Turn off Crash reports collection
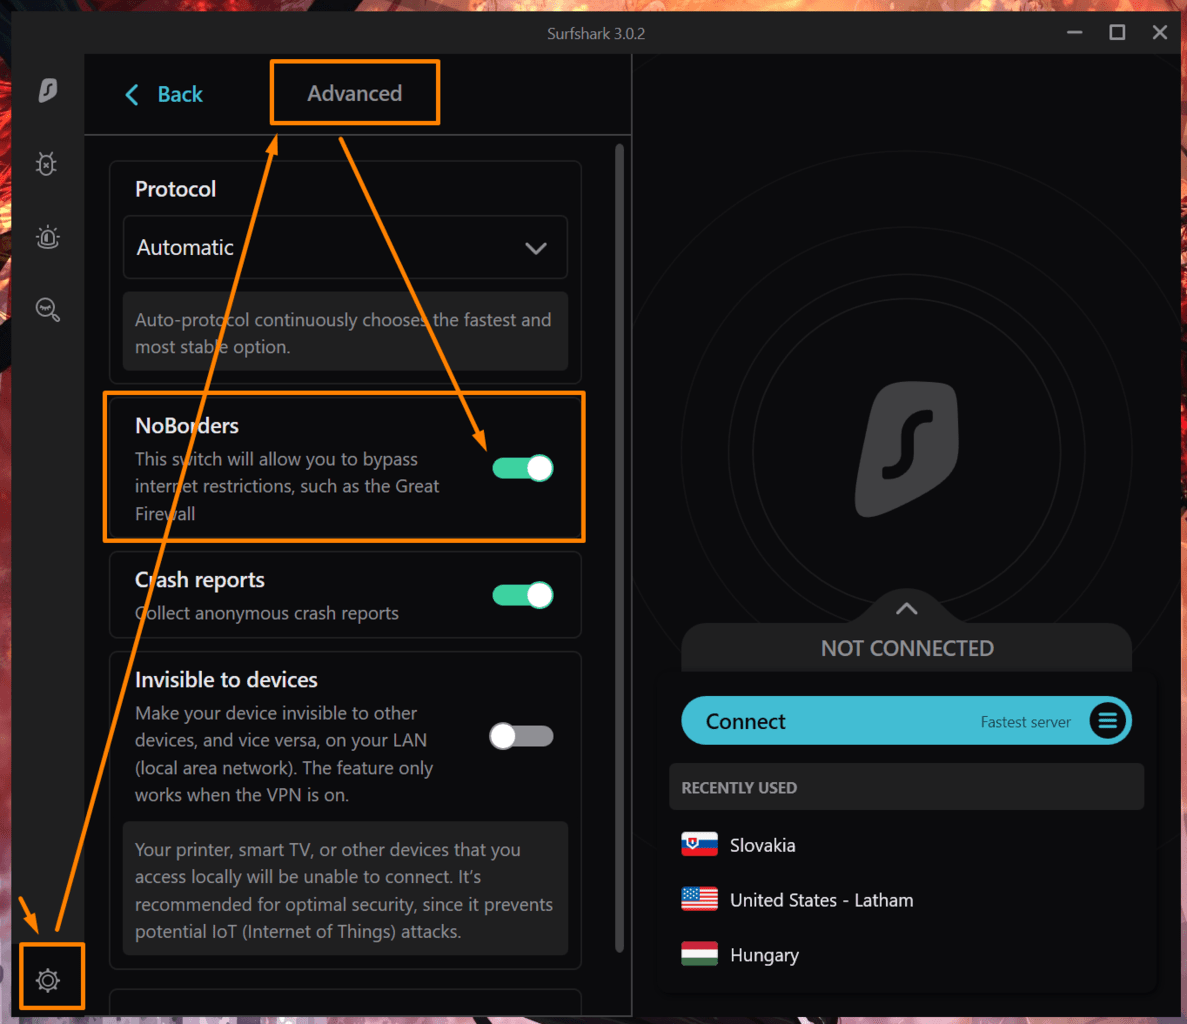Screen dimensions: 1187x1024 coord(521,594)
